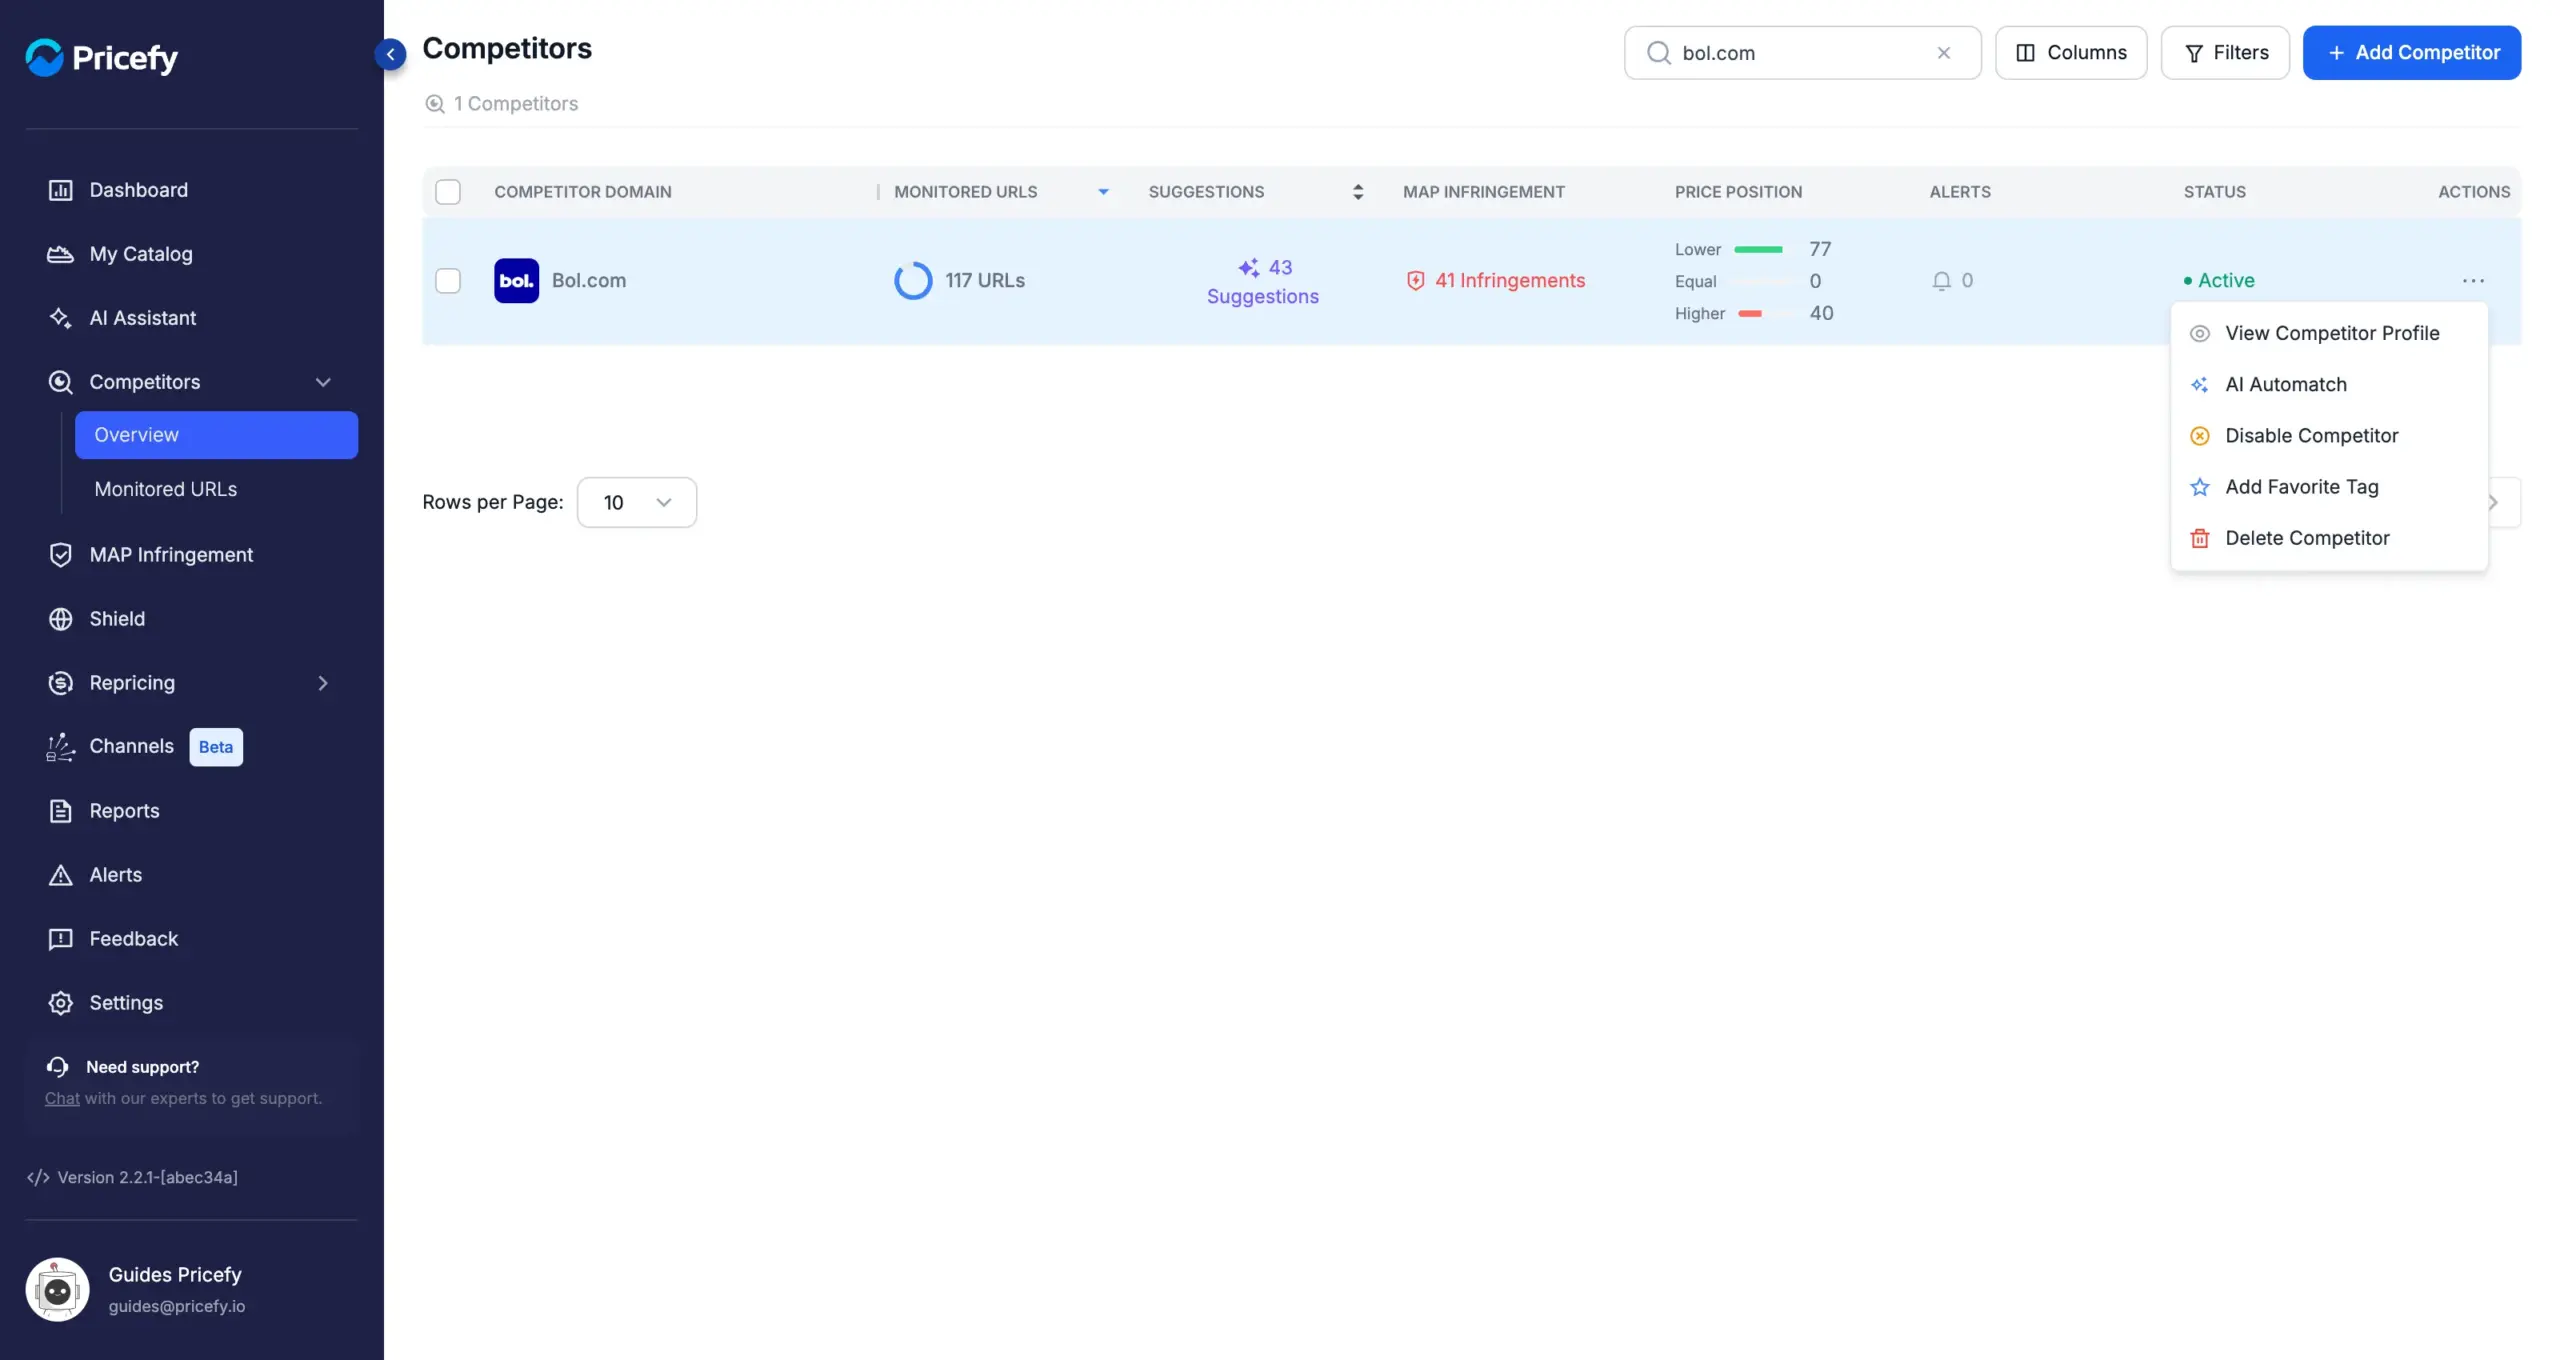Click the Active status label

point(2219,281)
